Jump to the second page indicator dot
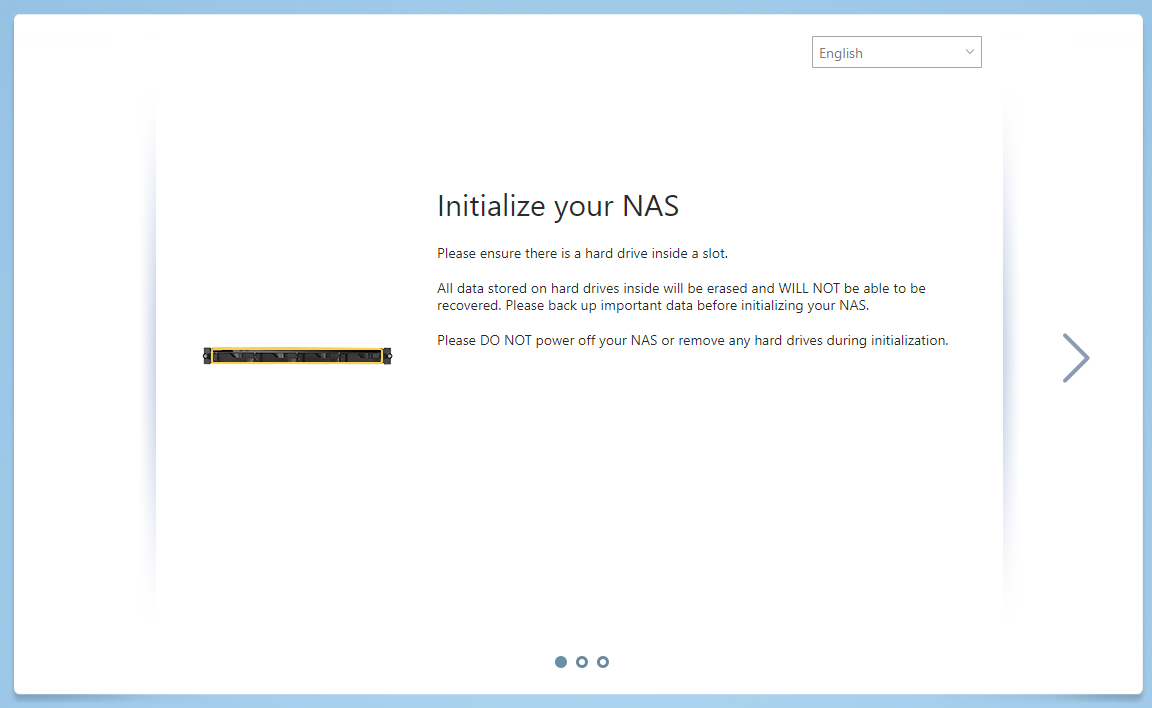The image size is (1152, 708). click(x=582, y=662)
